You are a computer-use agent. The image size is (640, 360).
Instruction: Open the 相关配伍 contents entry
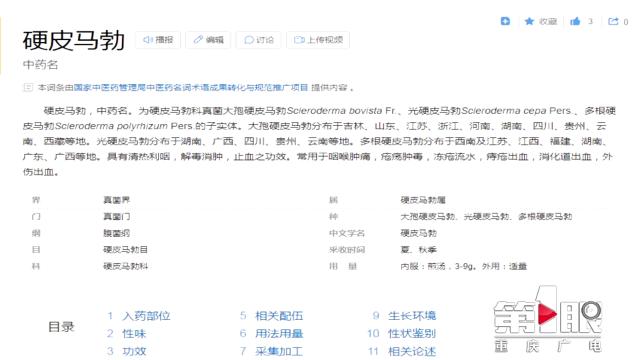point(279,316)
